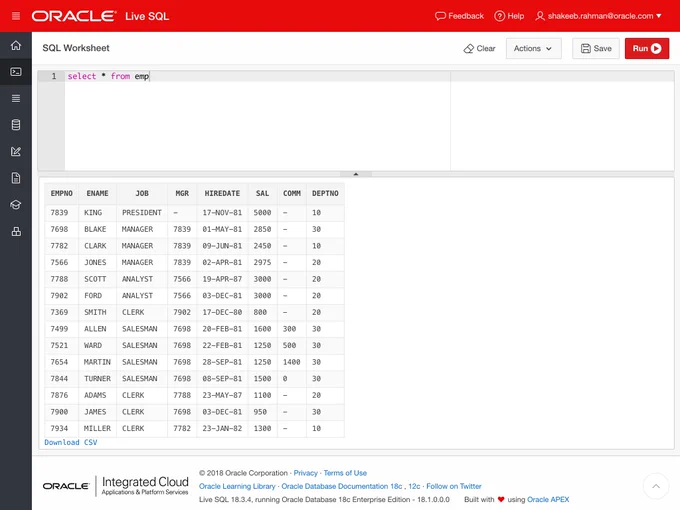Open the hamburger navigation menu
This screenshot has height=510, width=680.
[x=16, y=16]
